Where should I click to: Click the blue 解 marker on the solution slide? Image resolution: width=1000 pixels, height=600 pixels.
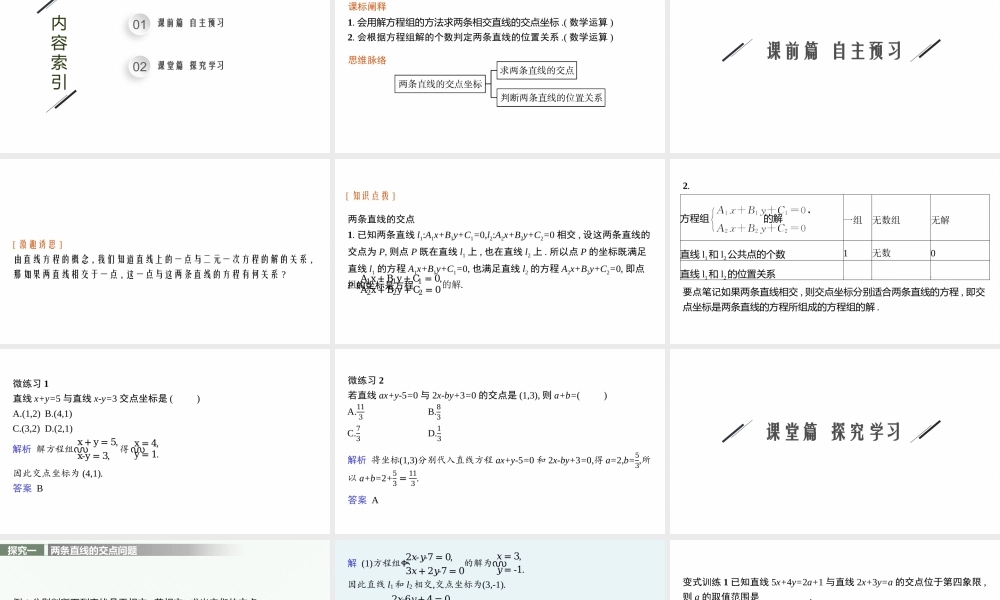coord(351,563)
